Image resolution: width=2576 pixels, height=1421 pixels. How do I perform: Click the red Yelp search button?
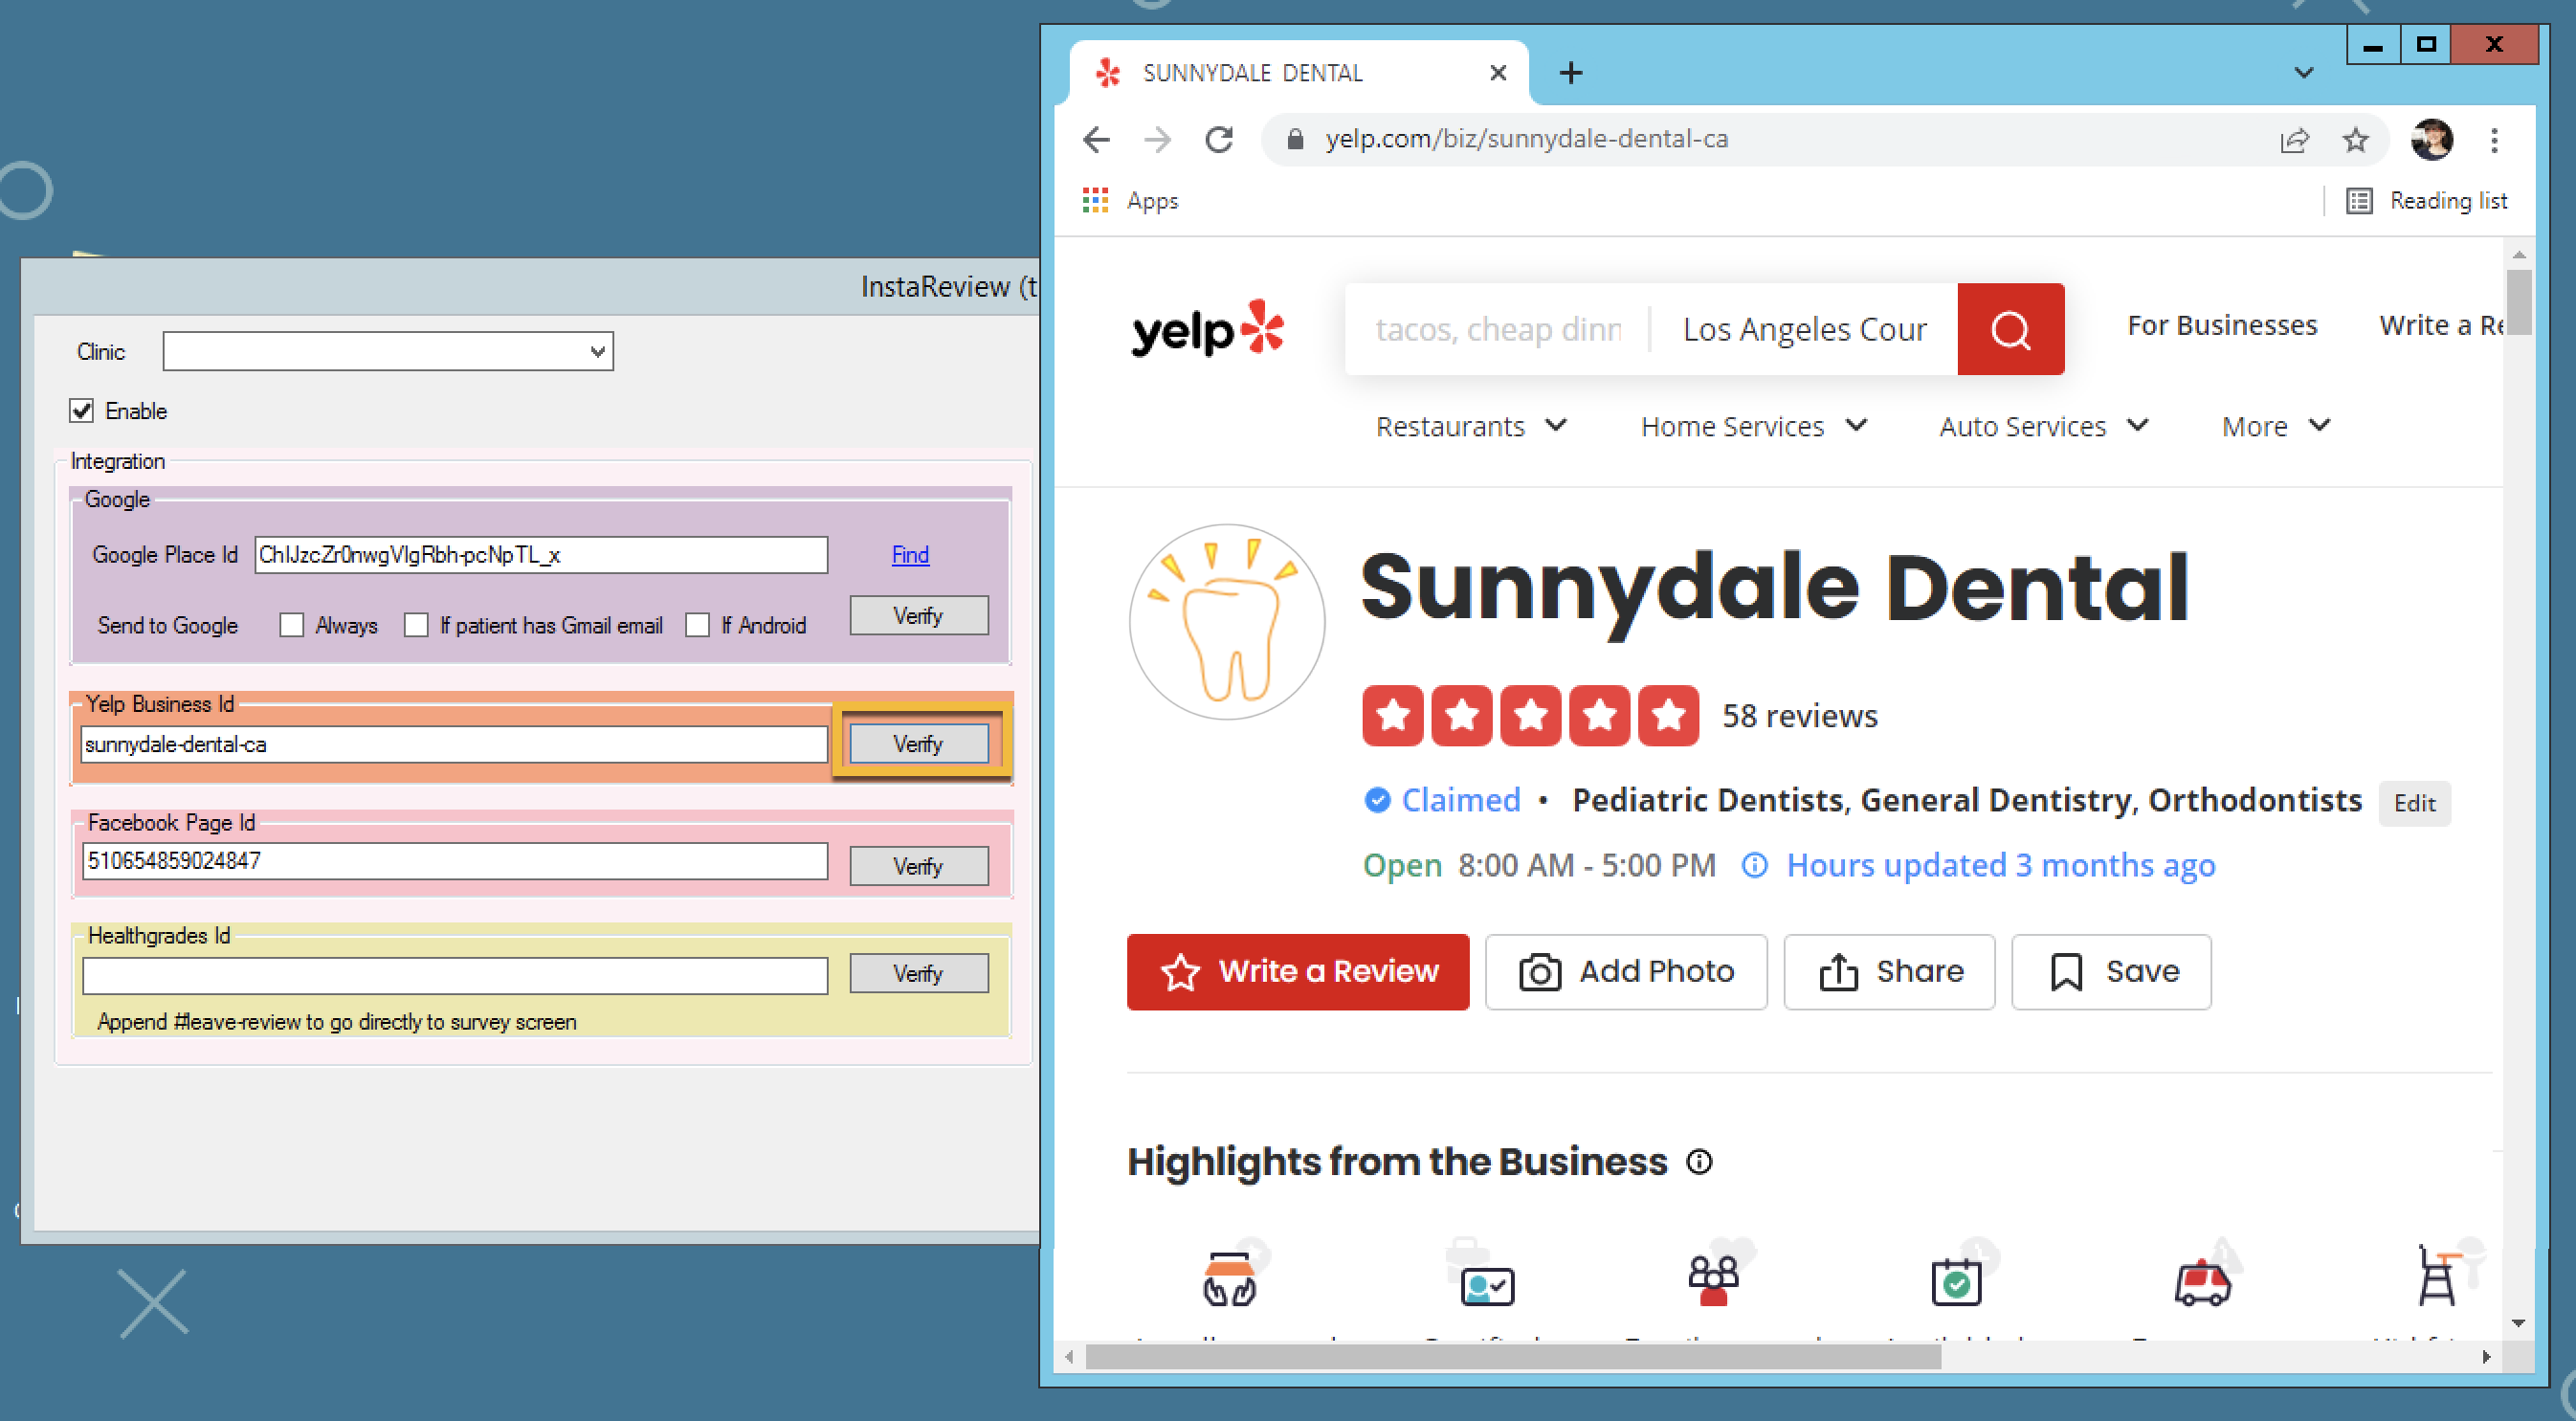coord(2010,328)
